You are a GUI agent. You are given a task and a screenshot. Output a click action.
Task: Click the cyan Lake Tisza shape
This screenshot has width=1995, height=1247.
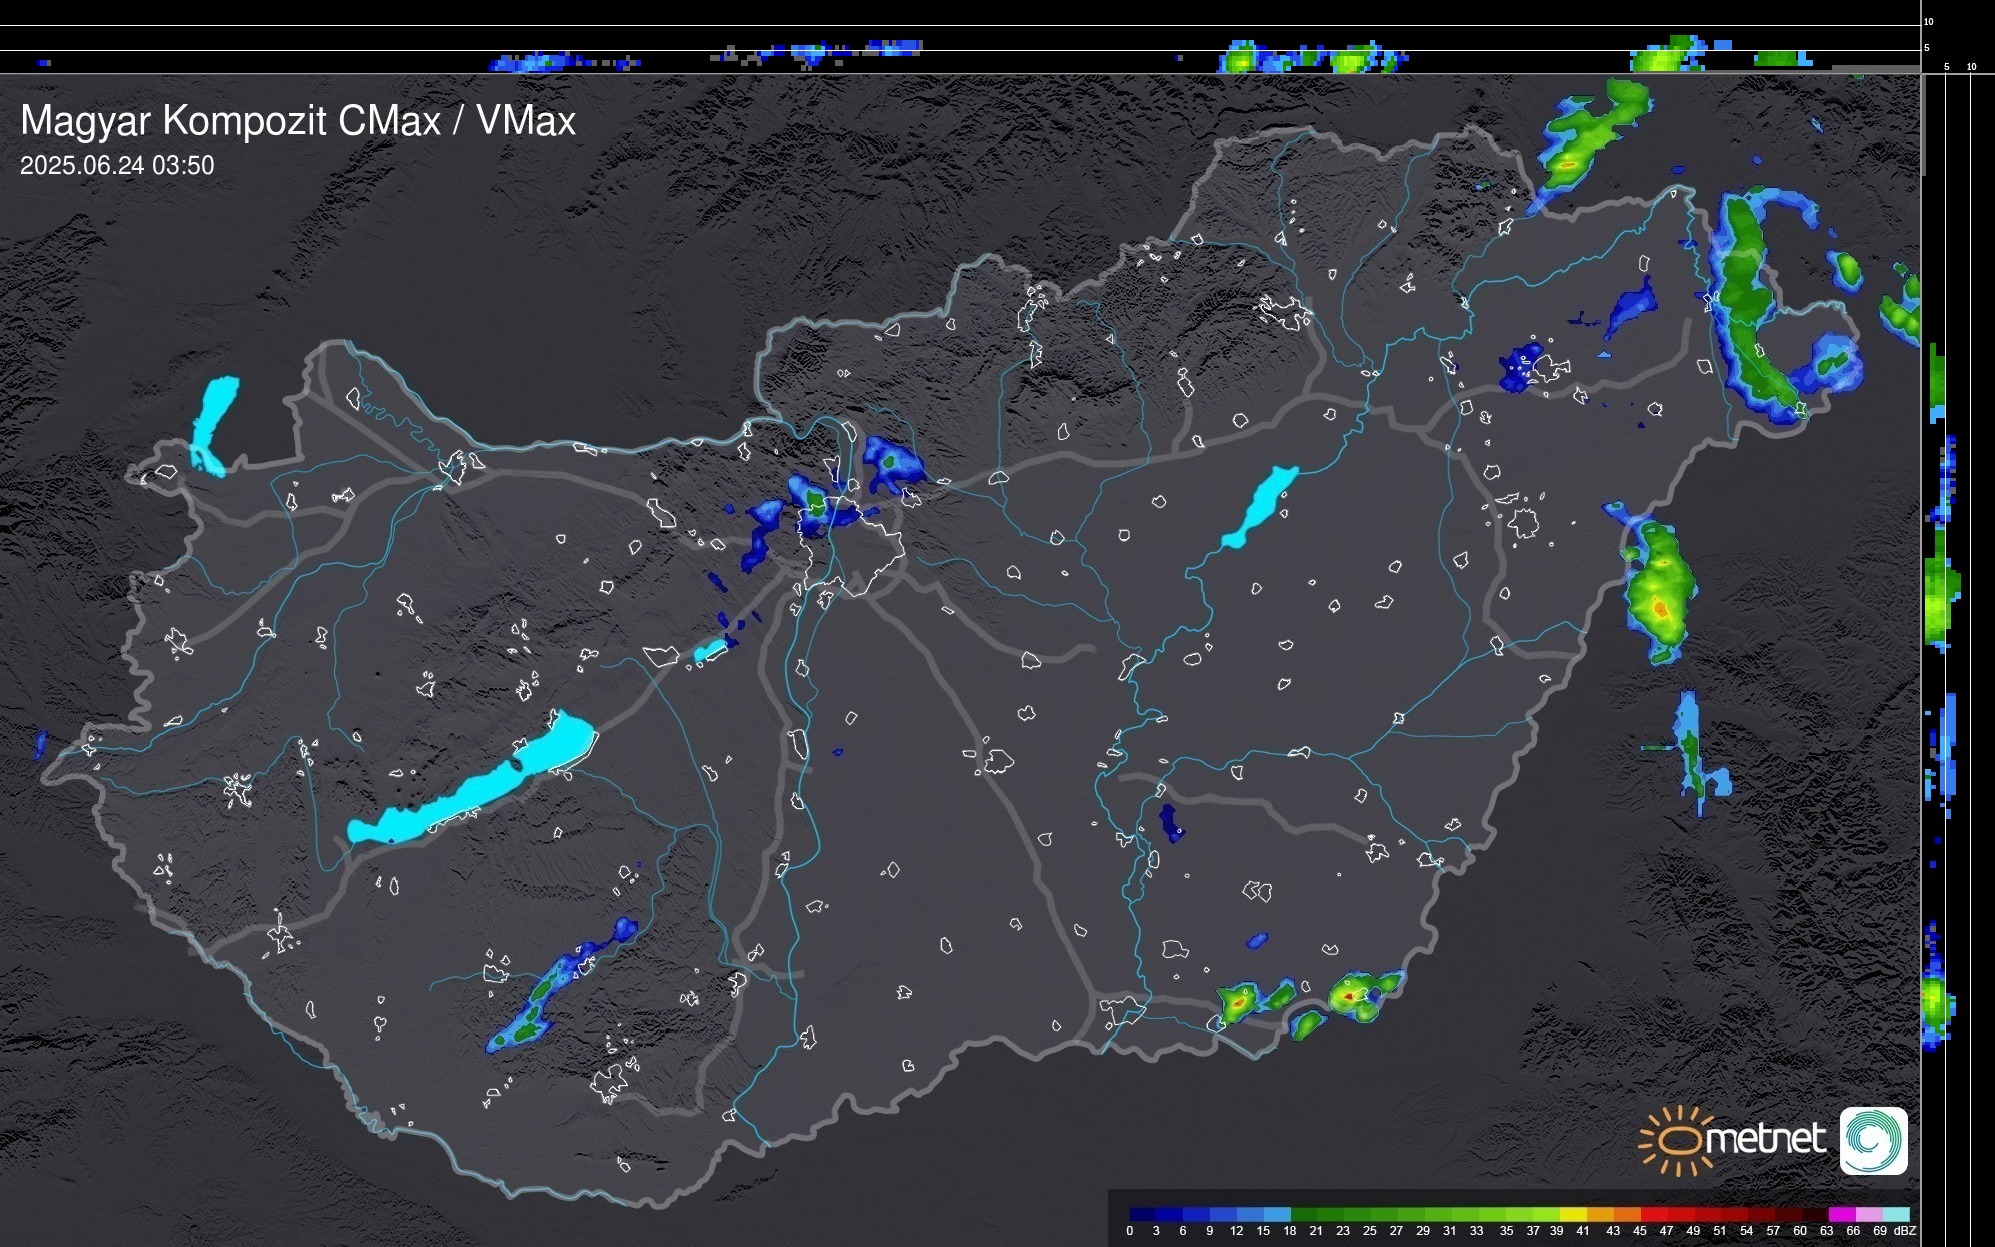pyautogui.click(x=1260, y=506)
